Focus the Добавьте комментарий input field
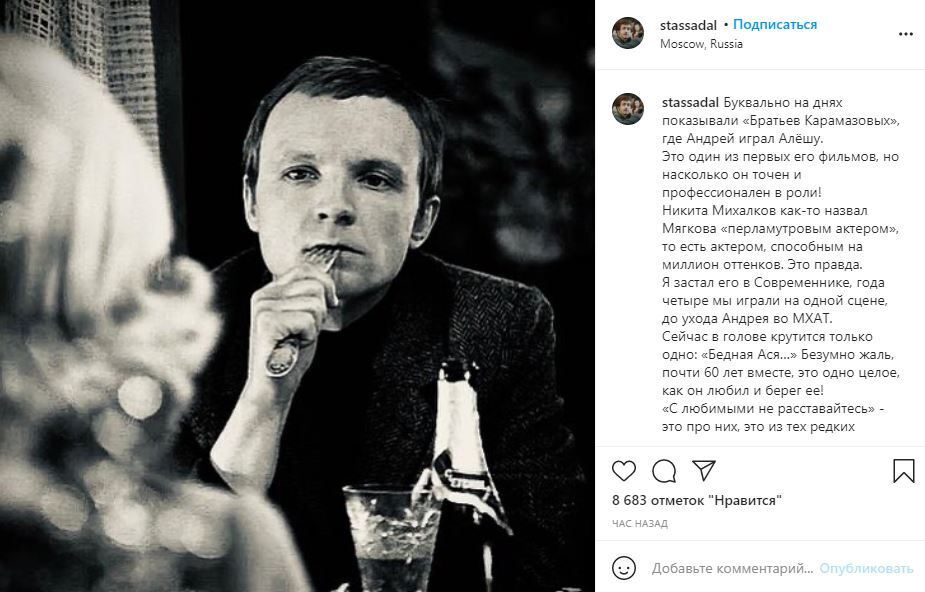 (x=732, y=568)
